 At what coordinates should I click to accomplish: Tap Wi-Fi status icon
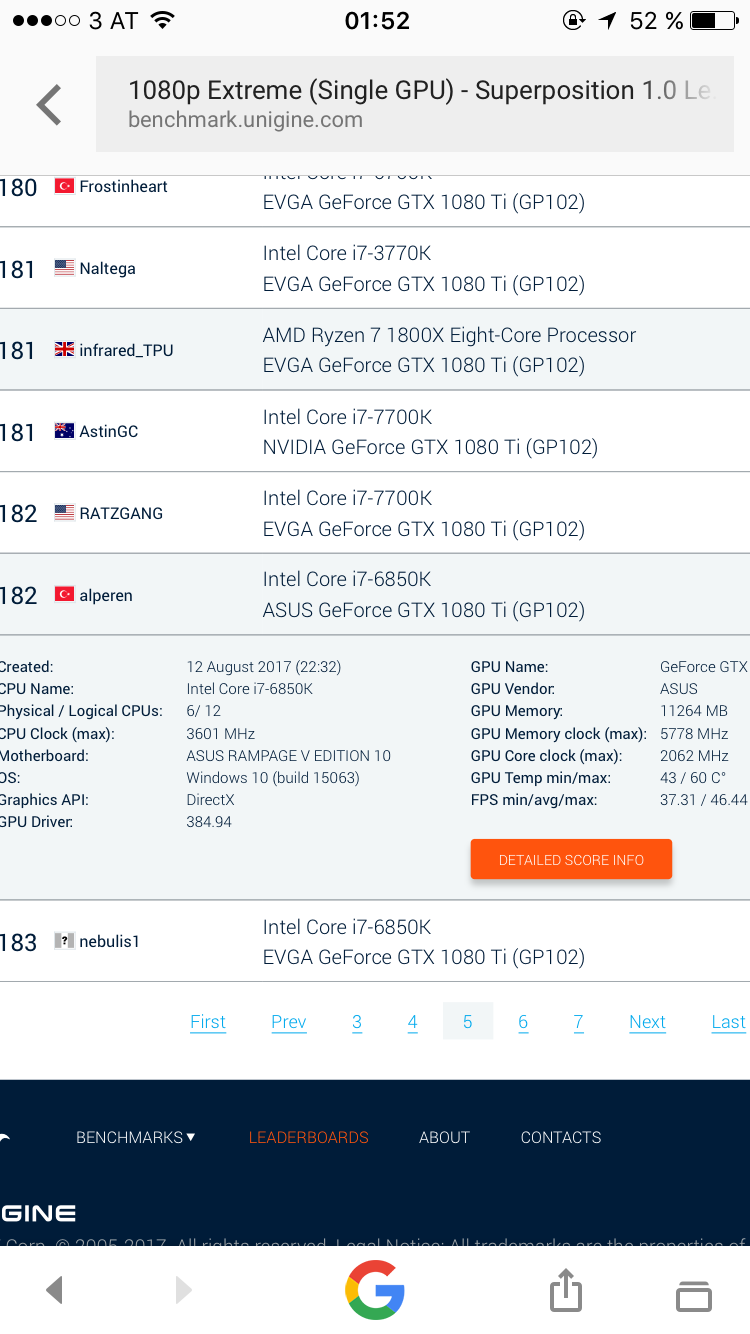pyautogui.click(x=163, y=21)
